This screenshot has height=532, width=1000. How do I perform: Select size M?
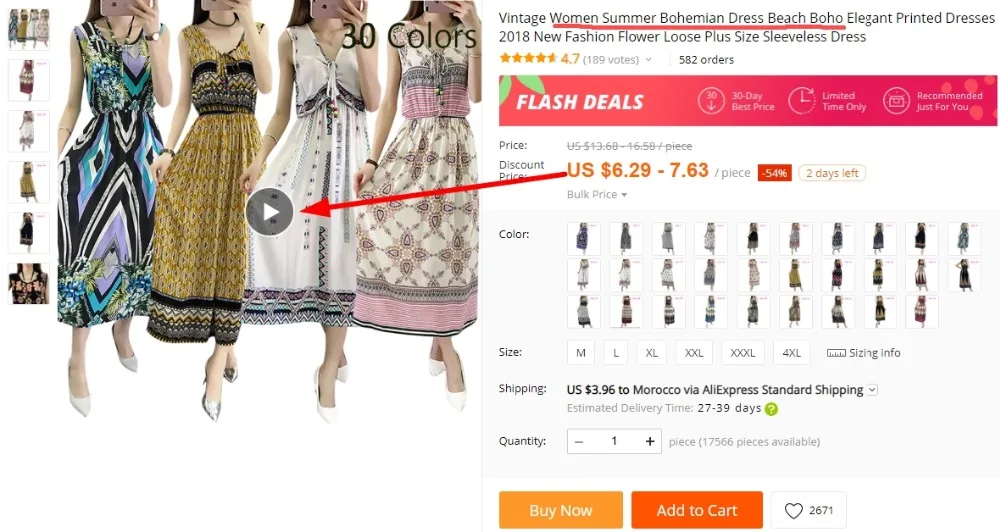[x=580, y=353]
